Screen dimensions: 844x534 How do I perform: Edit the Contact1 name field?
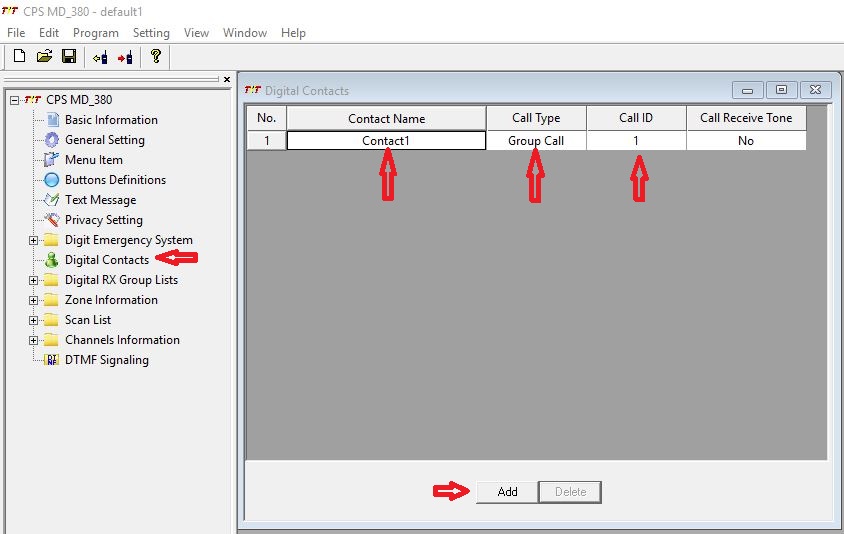point(386,140)
